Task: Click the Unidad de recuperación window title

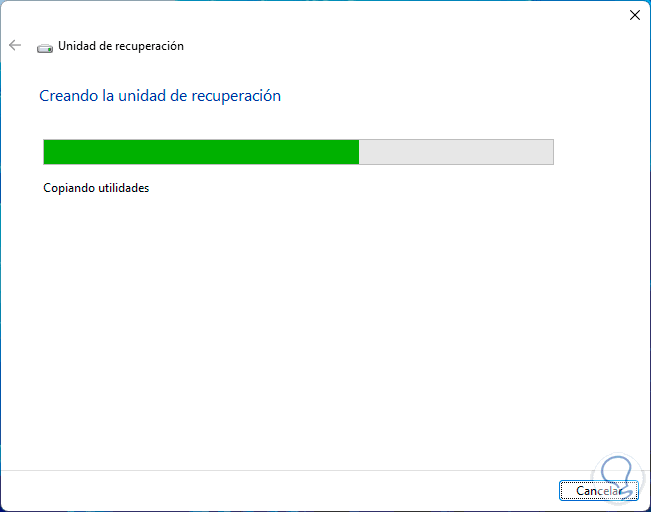Action: point(121,46)
